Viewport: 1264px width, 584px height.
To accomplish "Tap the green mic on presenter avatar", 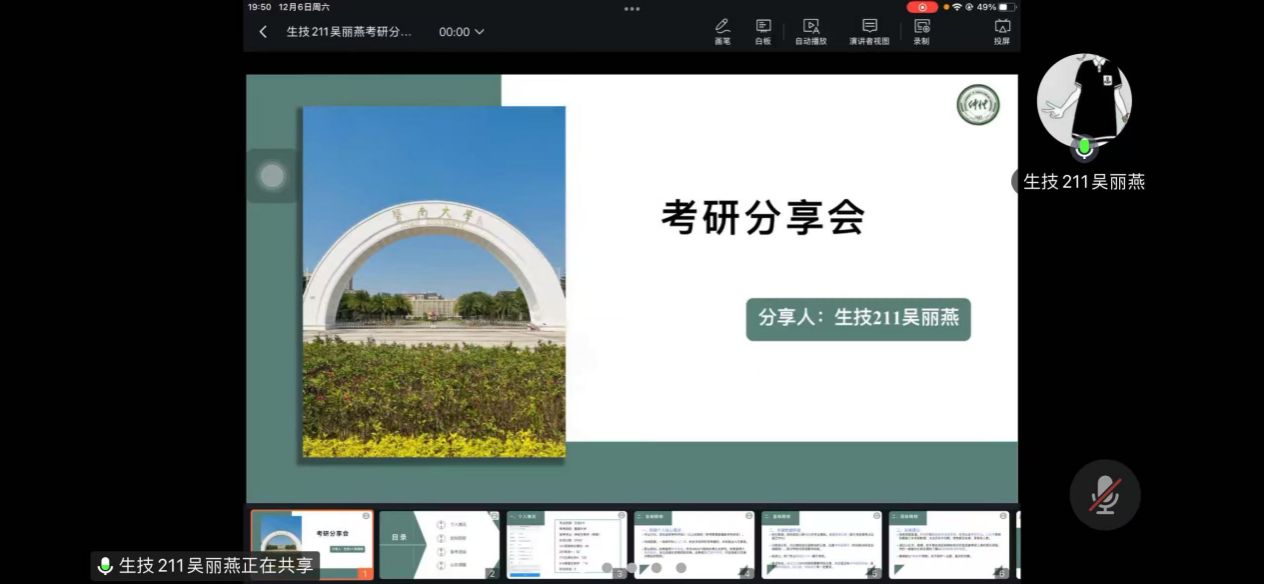I will [x=1084, y=149].
